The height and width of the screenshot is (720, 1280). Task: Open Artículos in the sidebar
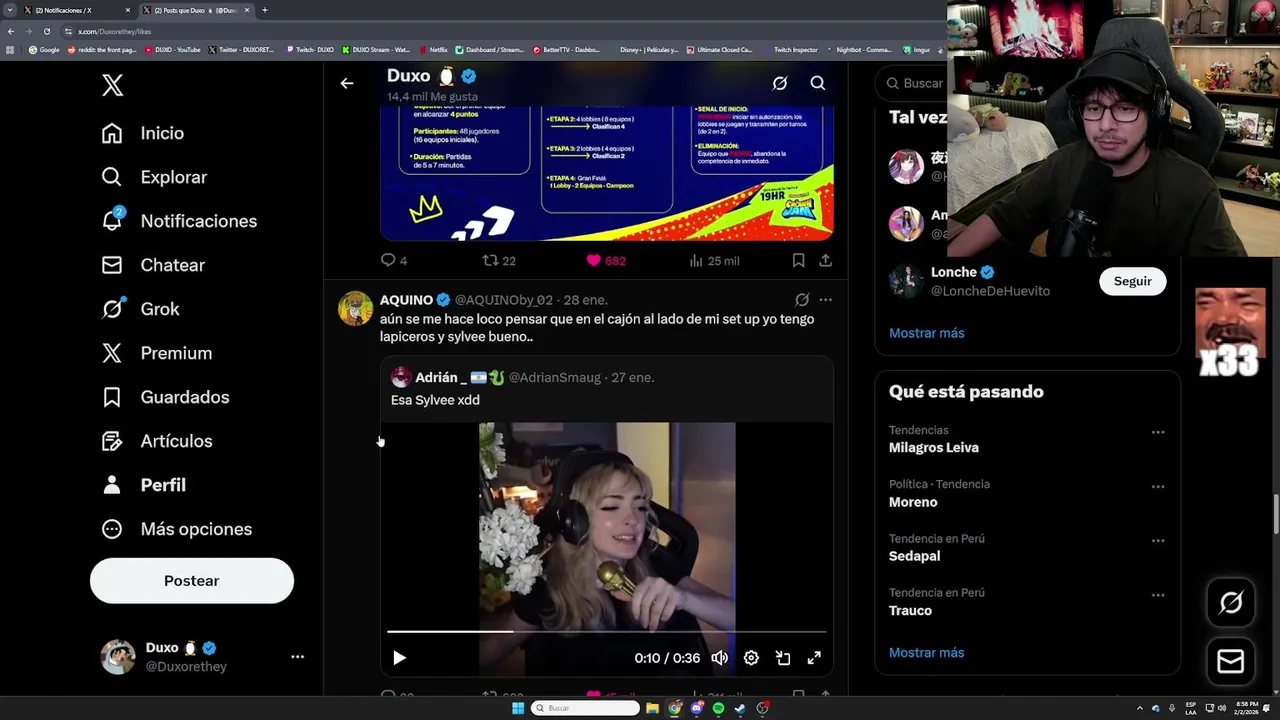(157, 441)
